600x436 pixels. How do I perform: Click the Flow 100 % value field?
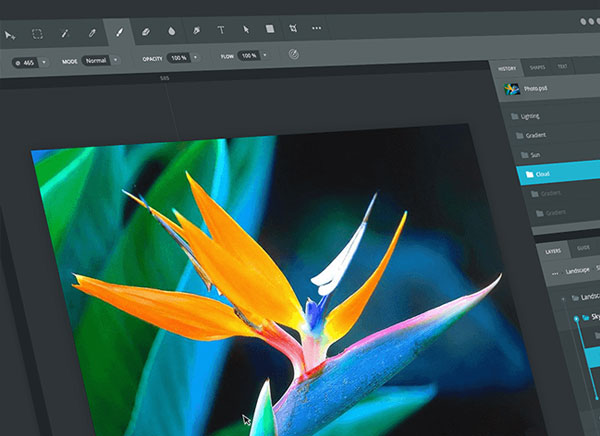pos(249,56)
